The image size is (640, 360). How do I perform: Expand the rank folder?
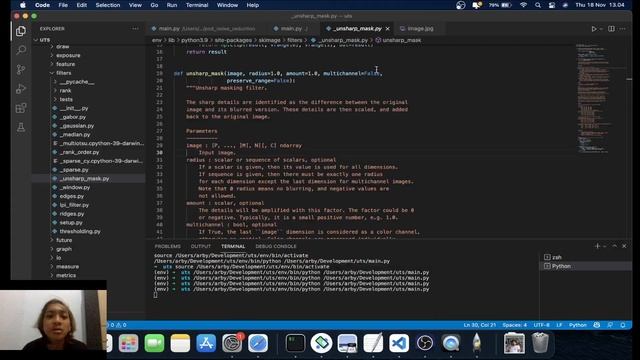tap(65, 91)
